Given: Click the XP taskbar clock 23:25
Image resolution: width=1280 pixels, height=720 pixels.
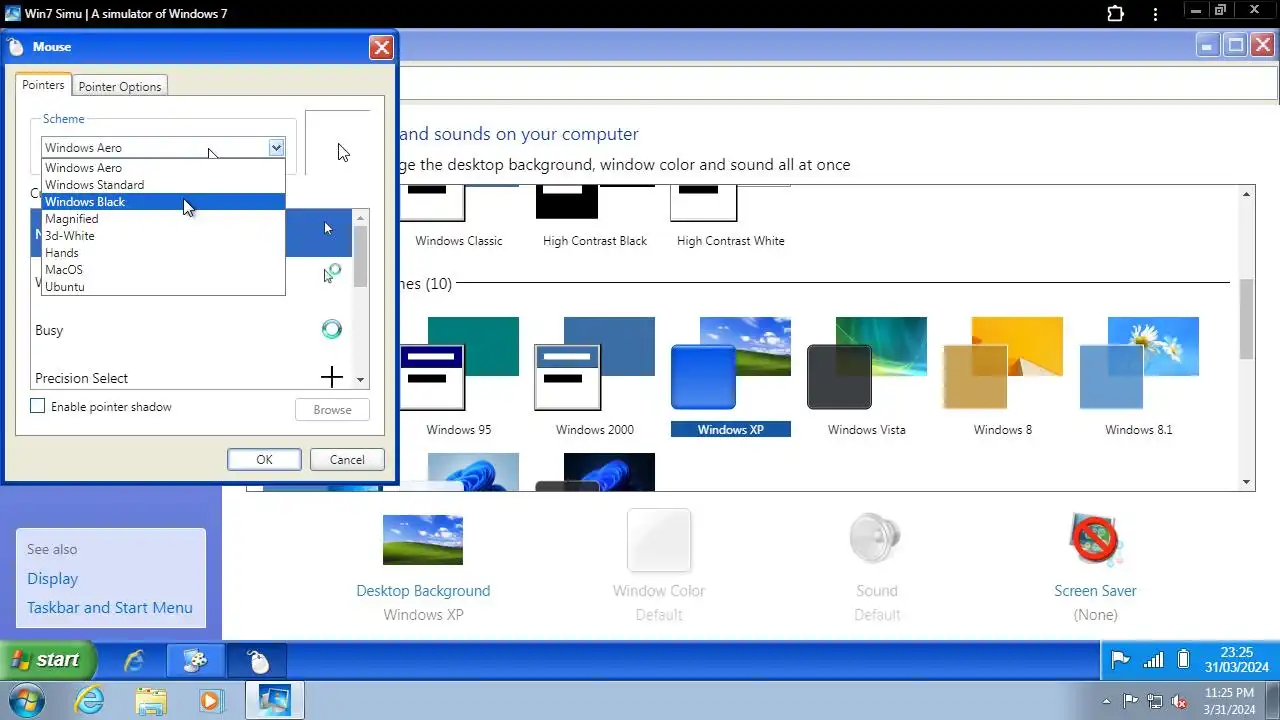Looking at the screenshot, I should pyautogui.click(x=1237, y=660).
